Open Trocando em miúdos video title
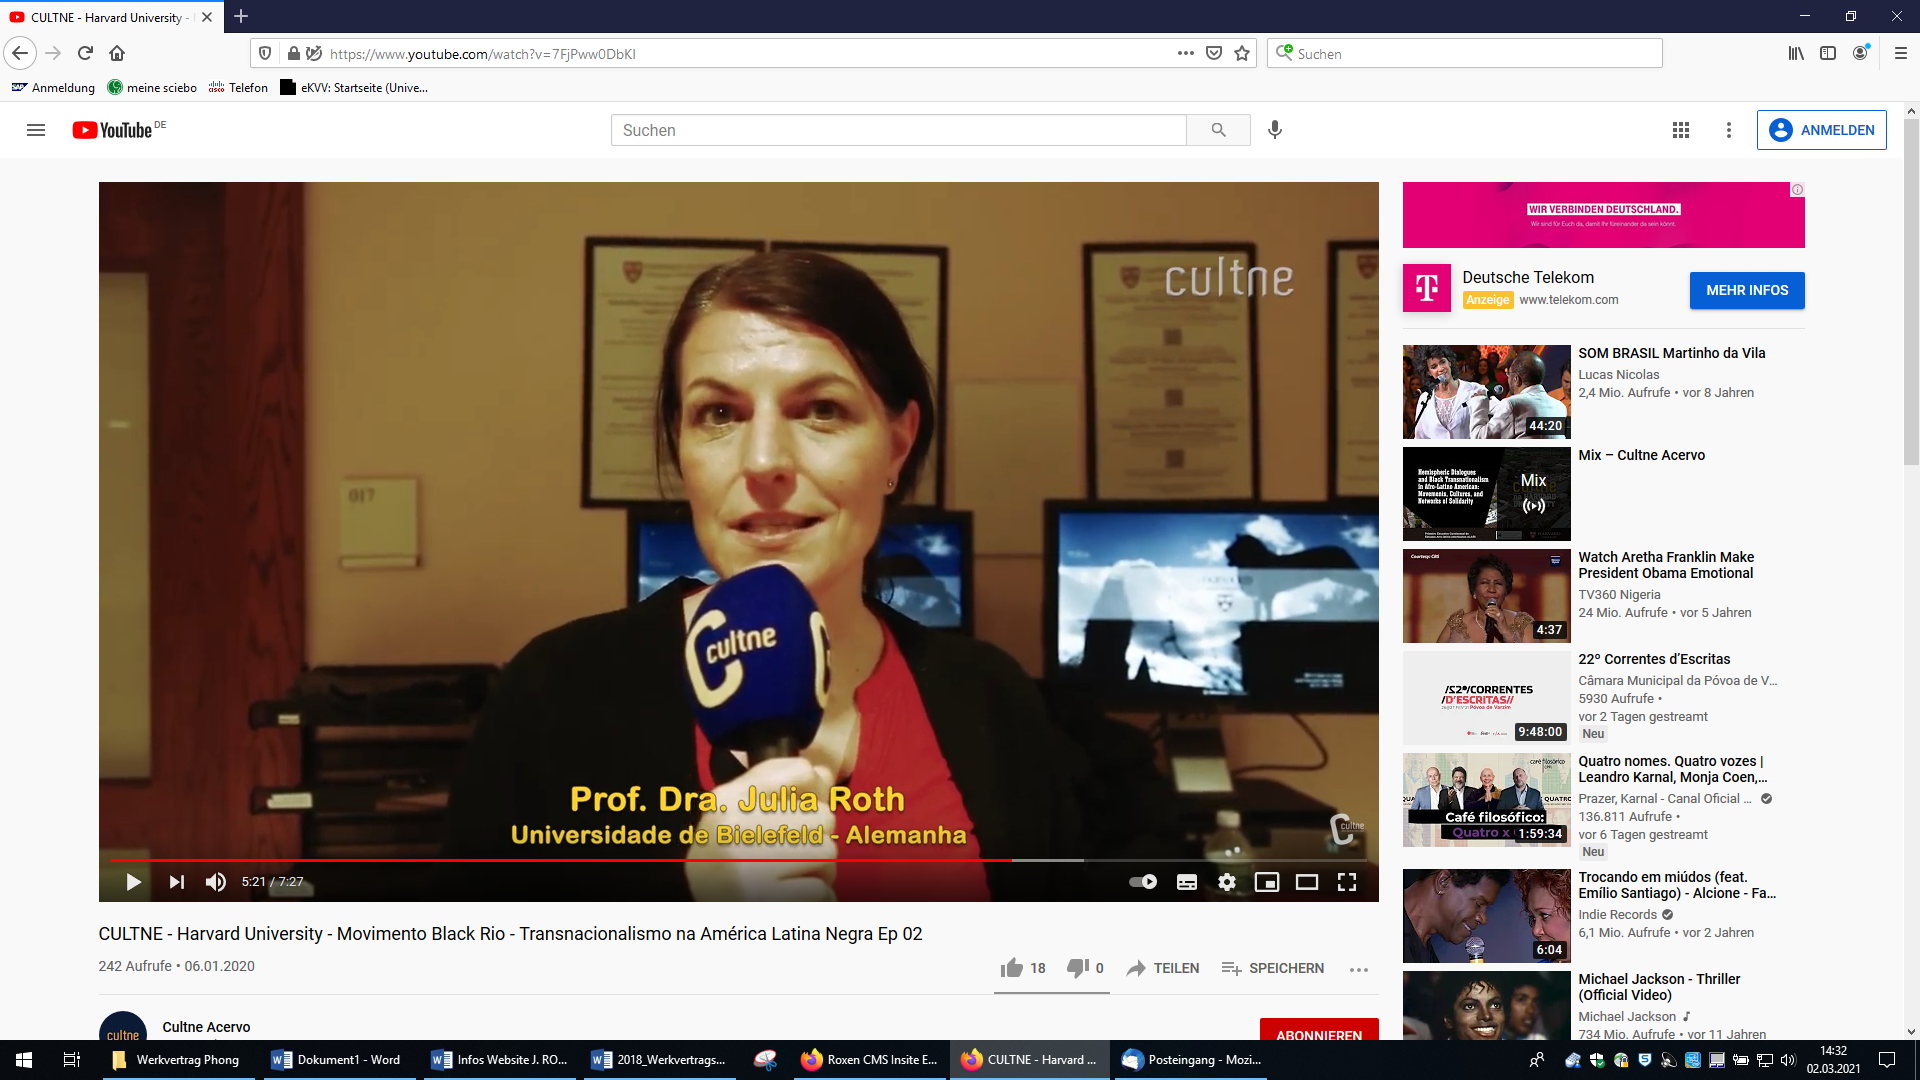This screenshot has width=1920, height=1080. 1676,885
